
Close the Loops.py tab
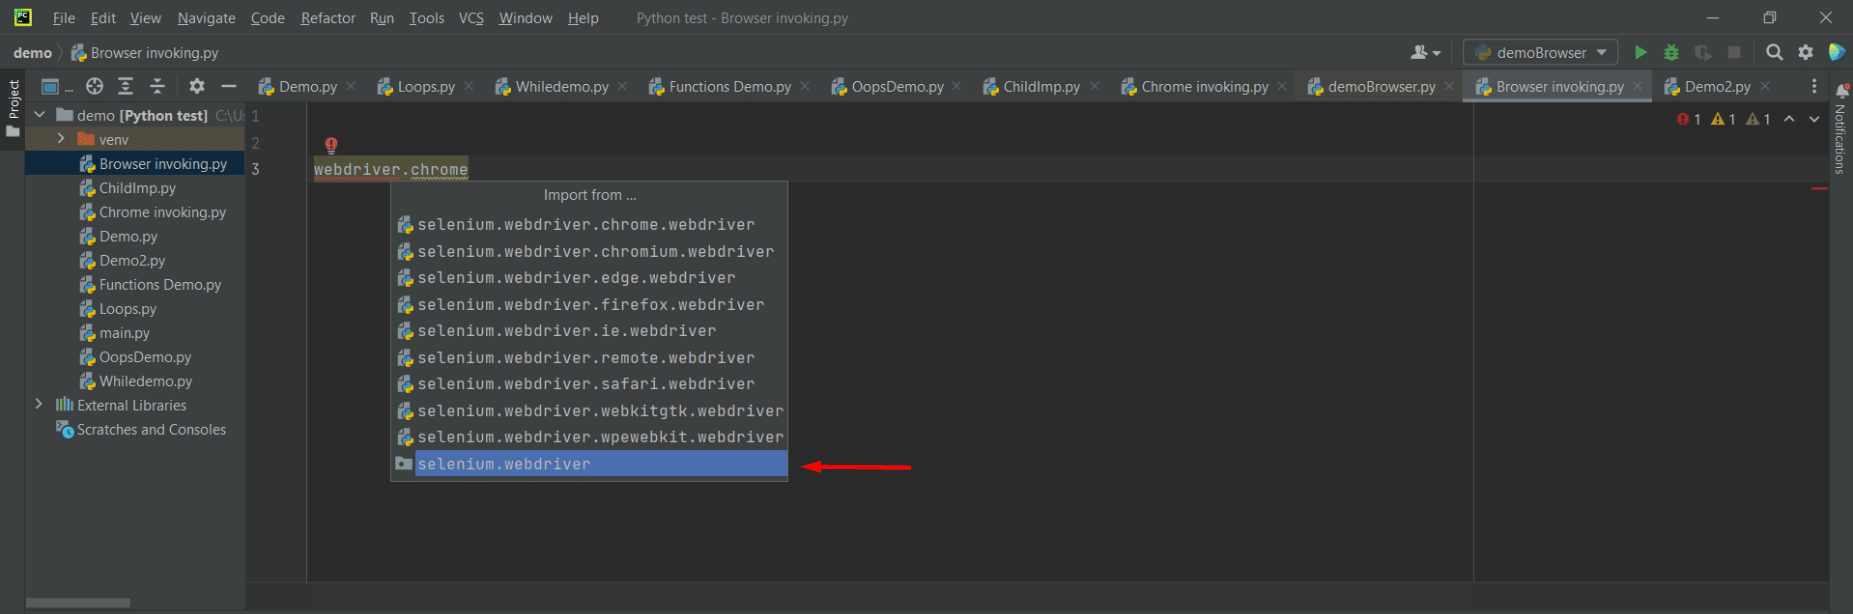[469, 87]
